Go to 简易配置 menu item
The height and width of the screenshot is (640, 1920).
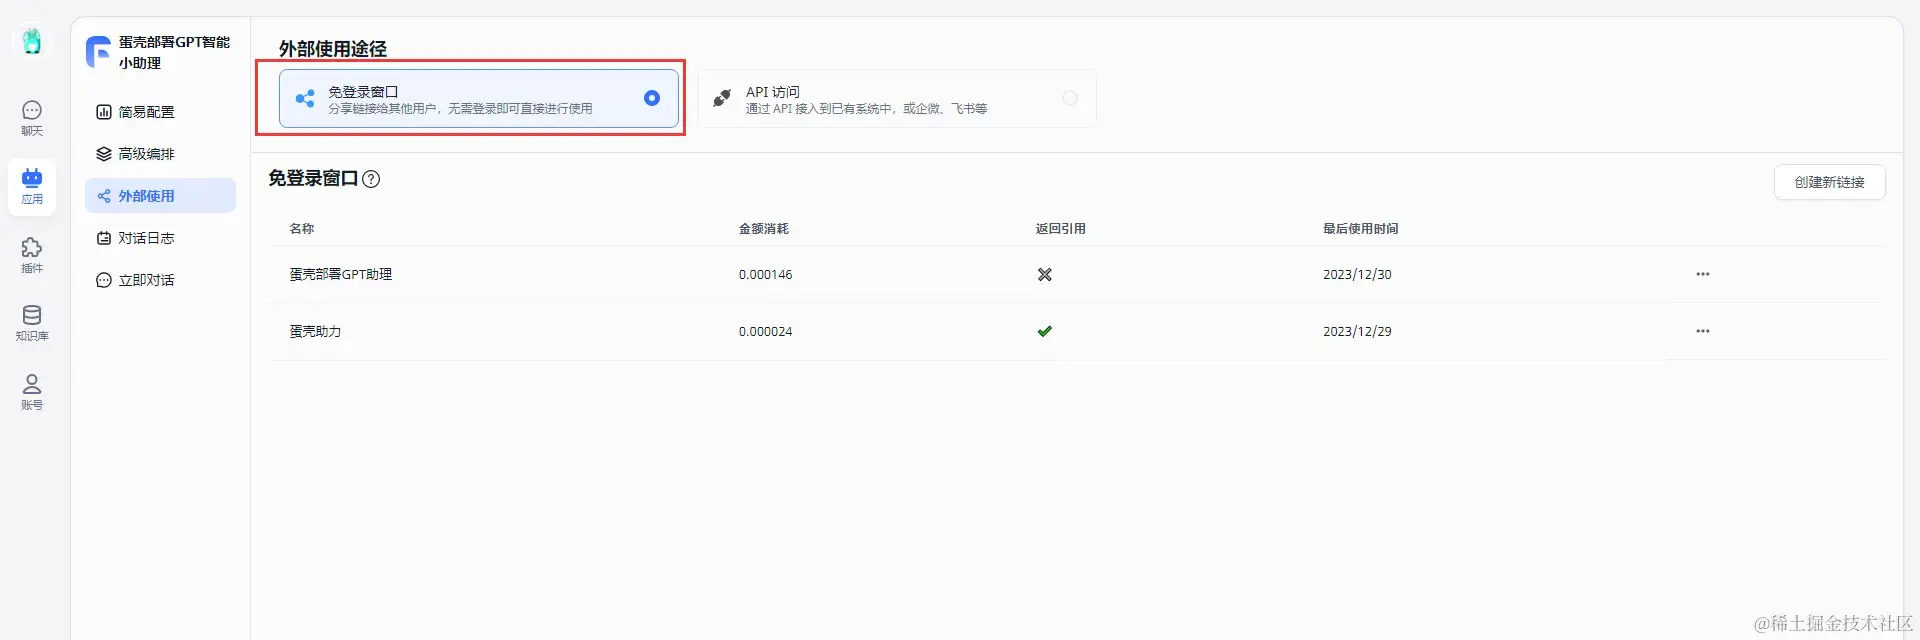(160, 112)
